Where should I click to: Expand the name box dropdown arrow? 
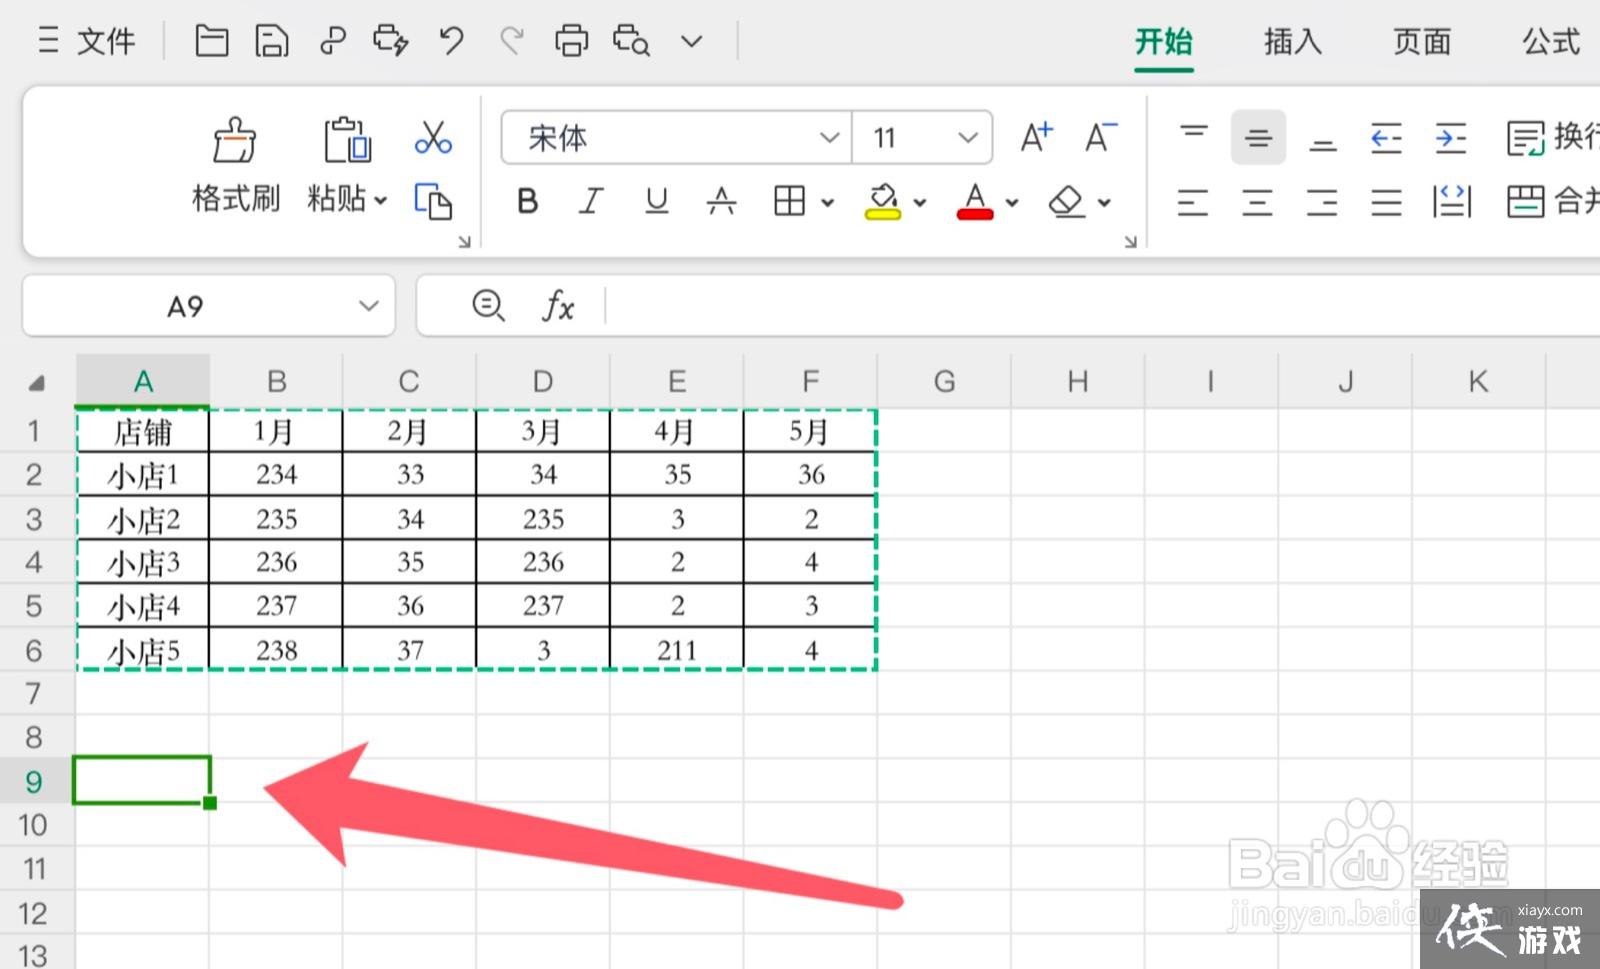369,306
